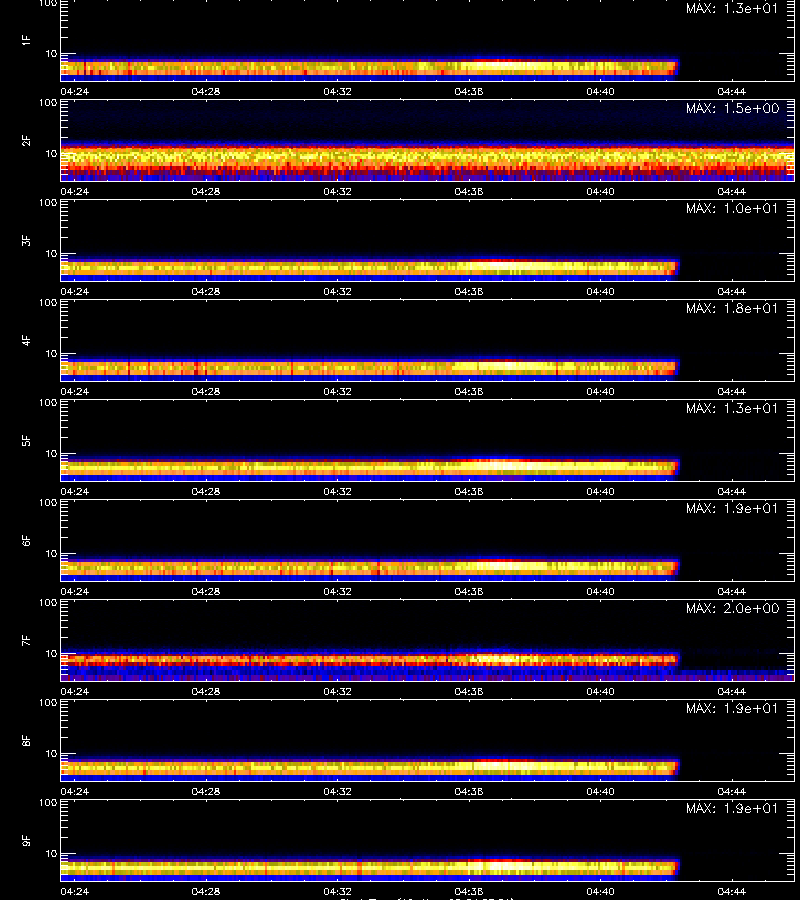
Task: Select the MAX: 1.8e+01 text in 4F panel
Action: 732,308
